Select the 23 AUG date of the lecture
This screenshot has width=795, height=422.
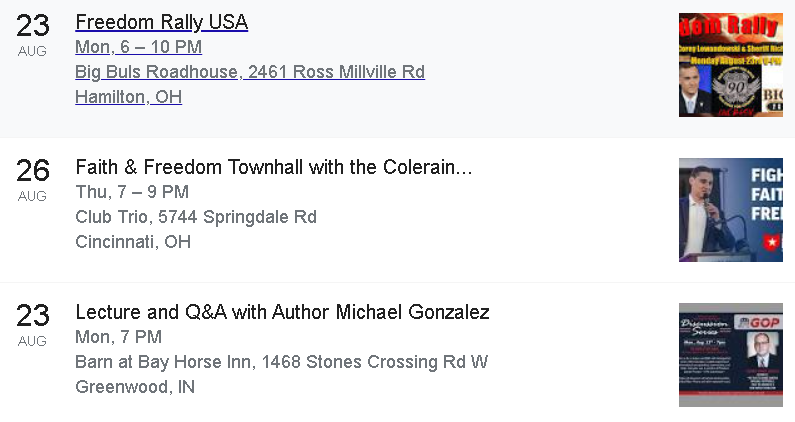point(32,325)
